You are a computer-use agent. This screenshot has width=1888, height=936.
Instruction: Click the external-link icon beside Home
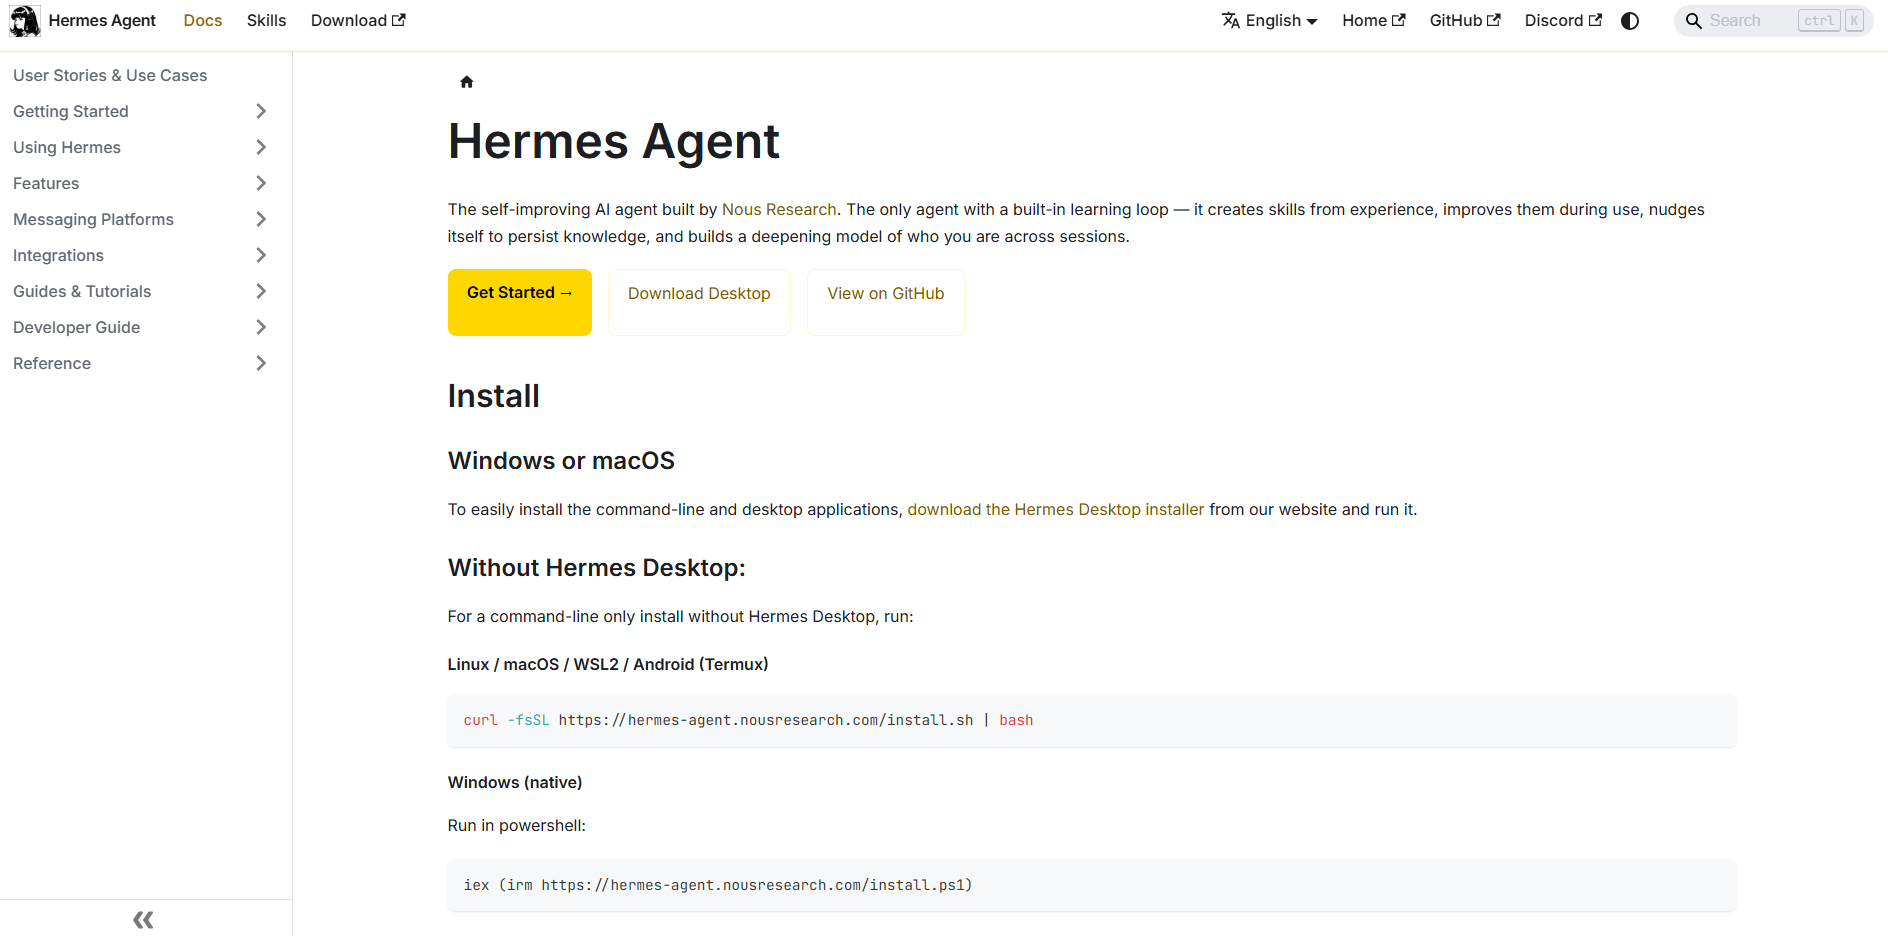click(x=1399, y=20)
